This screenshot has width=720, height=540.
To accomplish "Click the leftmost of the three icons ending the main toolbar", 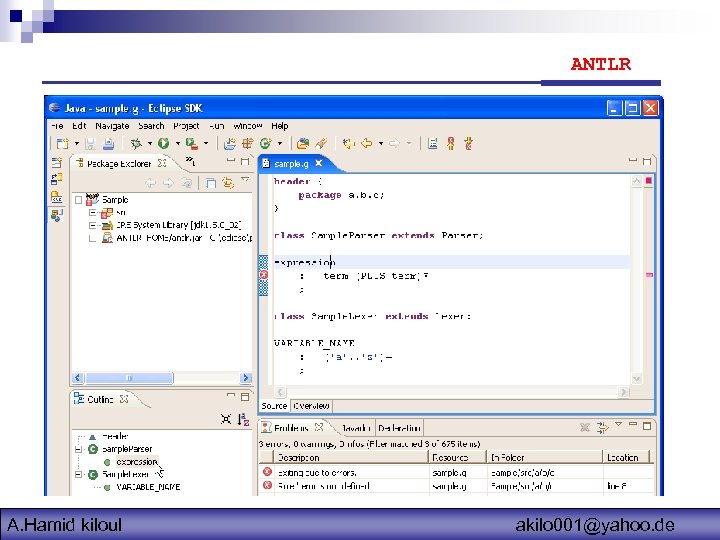I will tap(433, 144).
